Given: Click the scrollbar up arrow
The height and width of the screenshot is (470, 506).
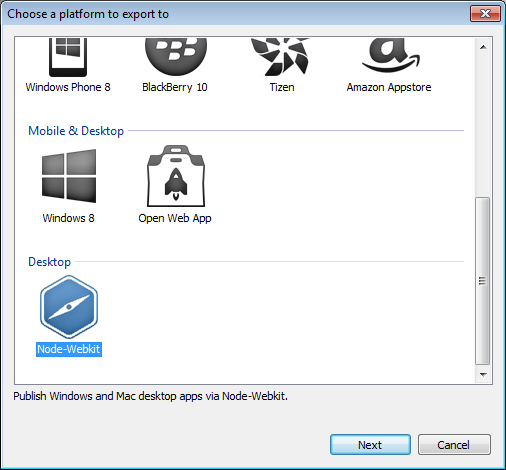Looking at the screenshot, I should (x=483, y=47).
